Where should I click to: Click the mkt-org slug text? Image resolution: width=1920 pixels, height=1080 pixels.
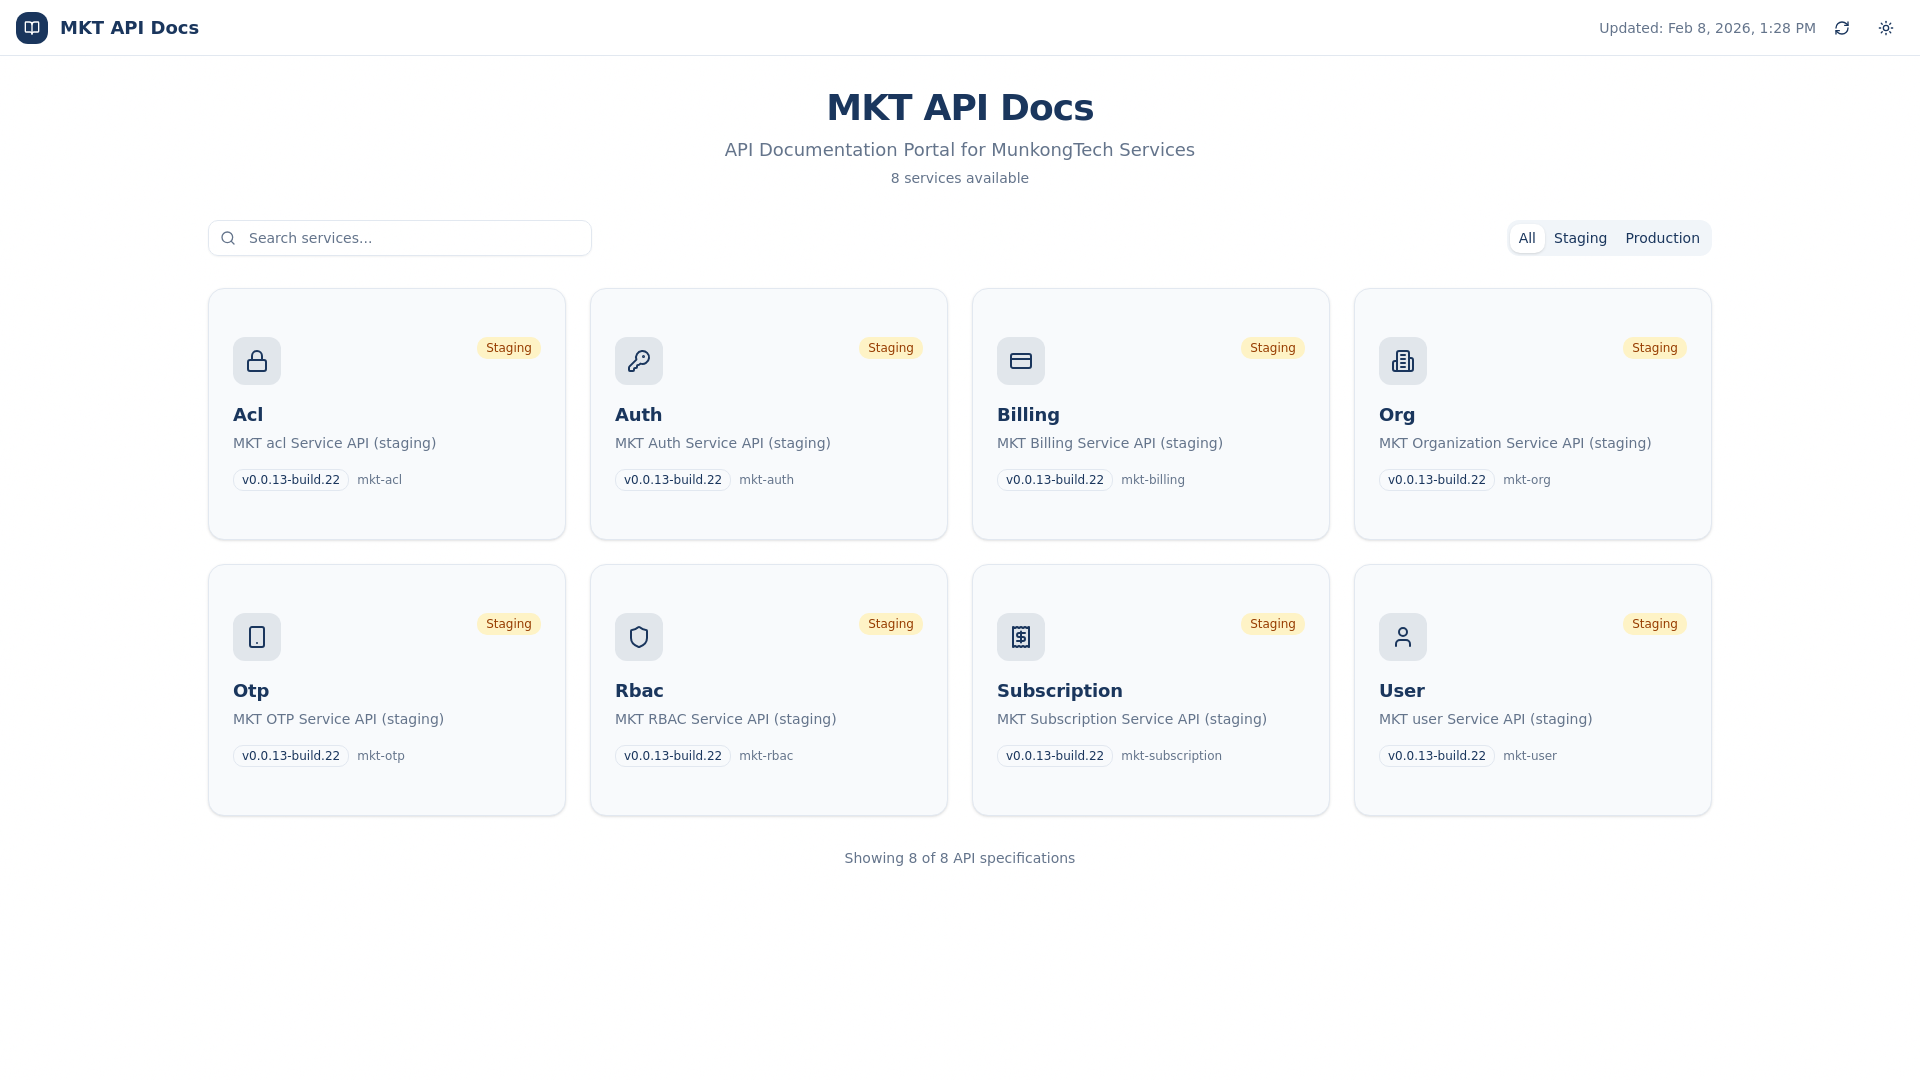tap(1527, 480)
